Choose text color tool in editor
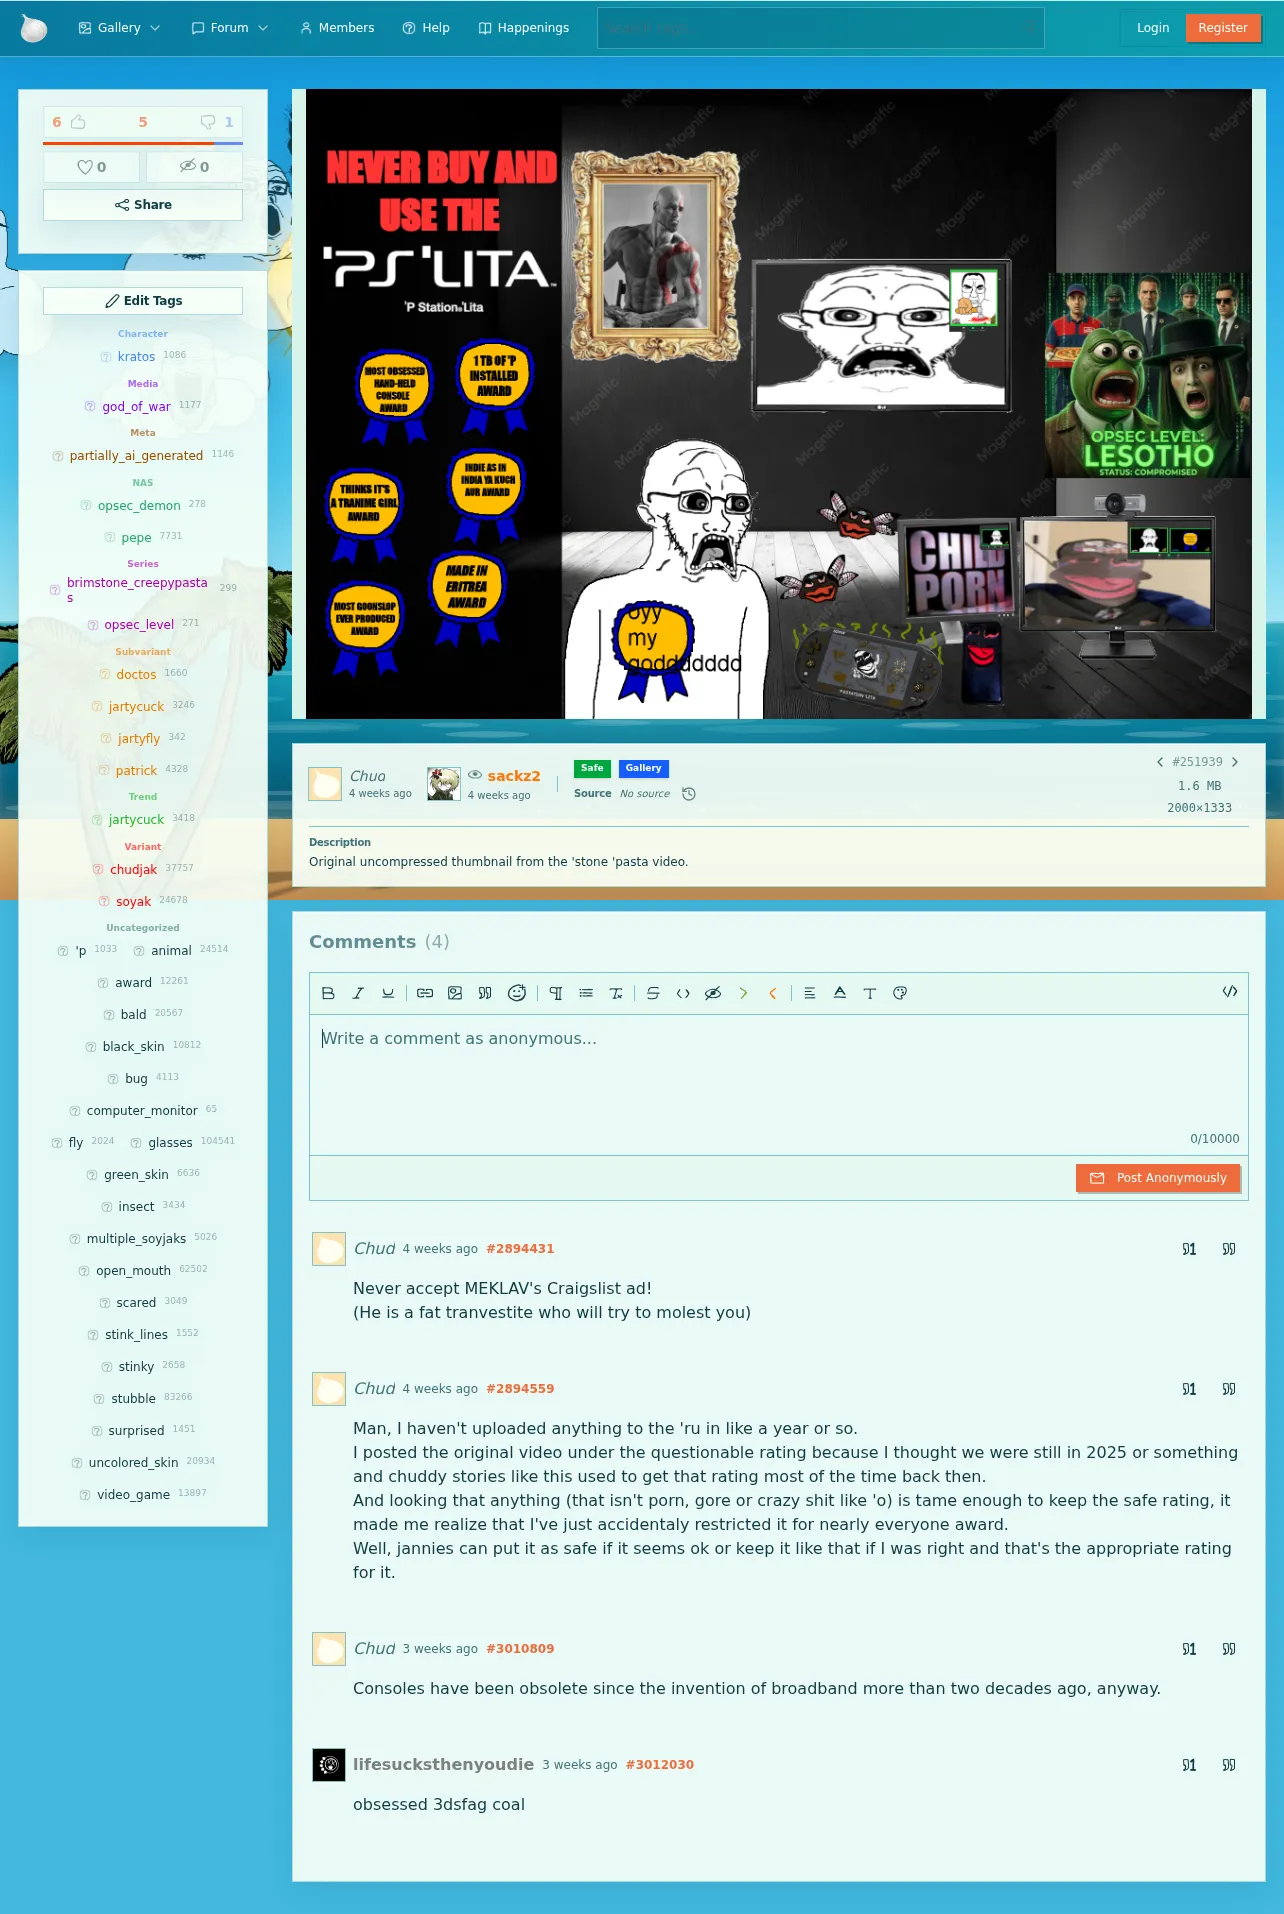Viewport: 1284px width, 1914px height. (840, 993)
